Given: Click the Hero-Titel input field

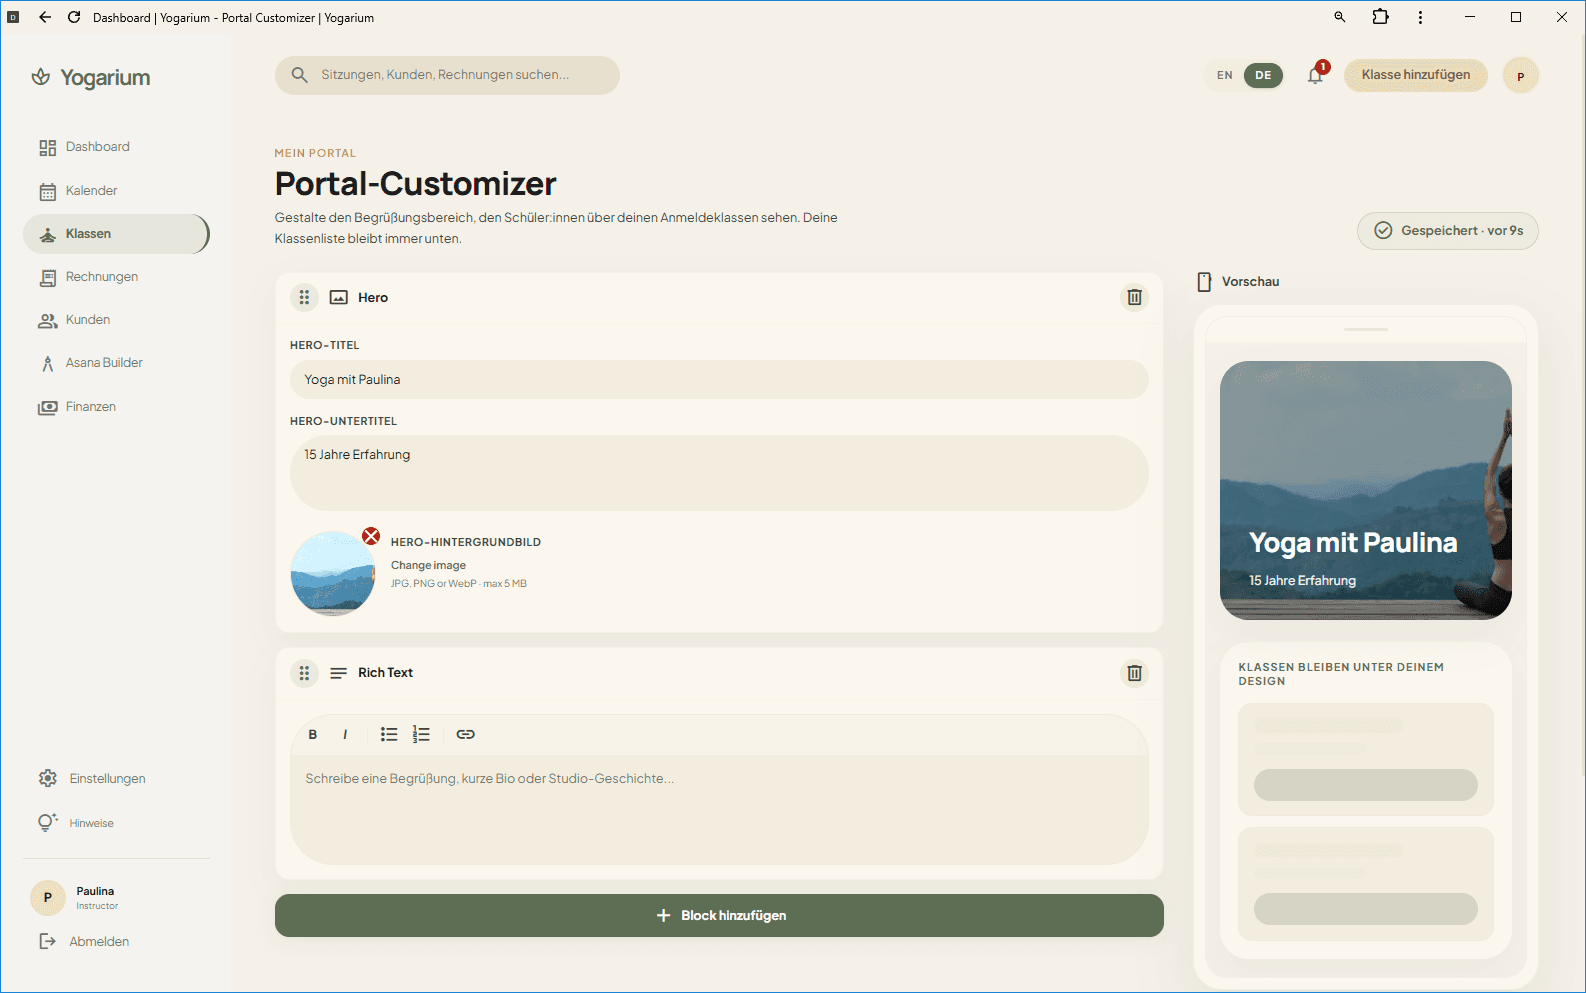Looking at the screenshot, I should 719,380.
